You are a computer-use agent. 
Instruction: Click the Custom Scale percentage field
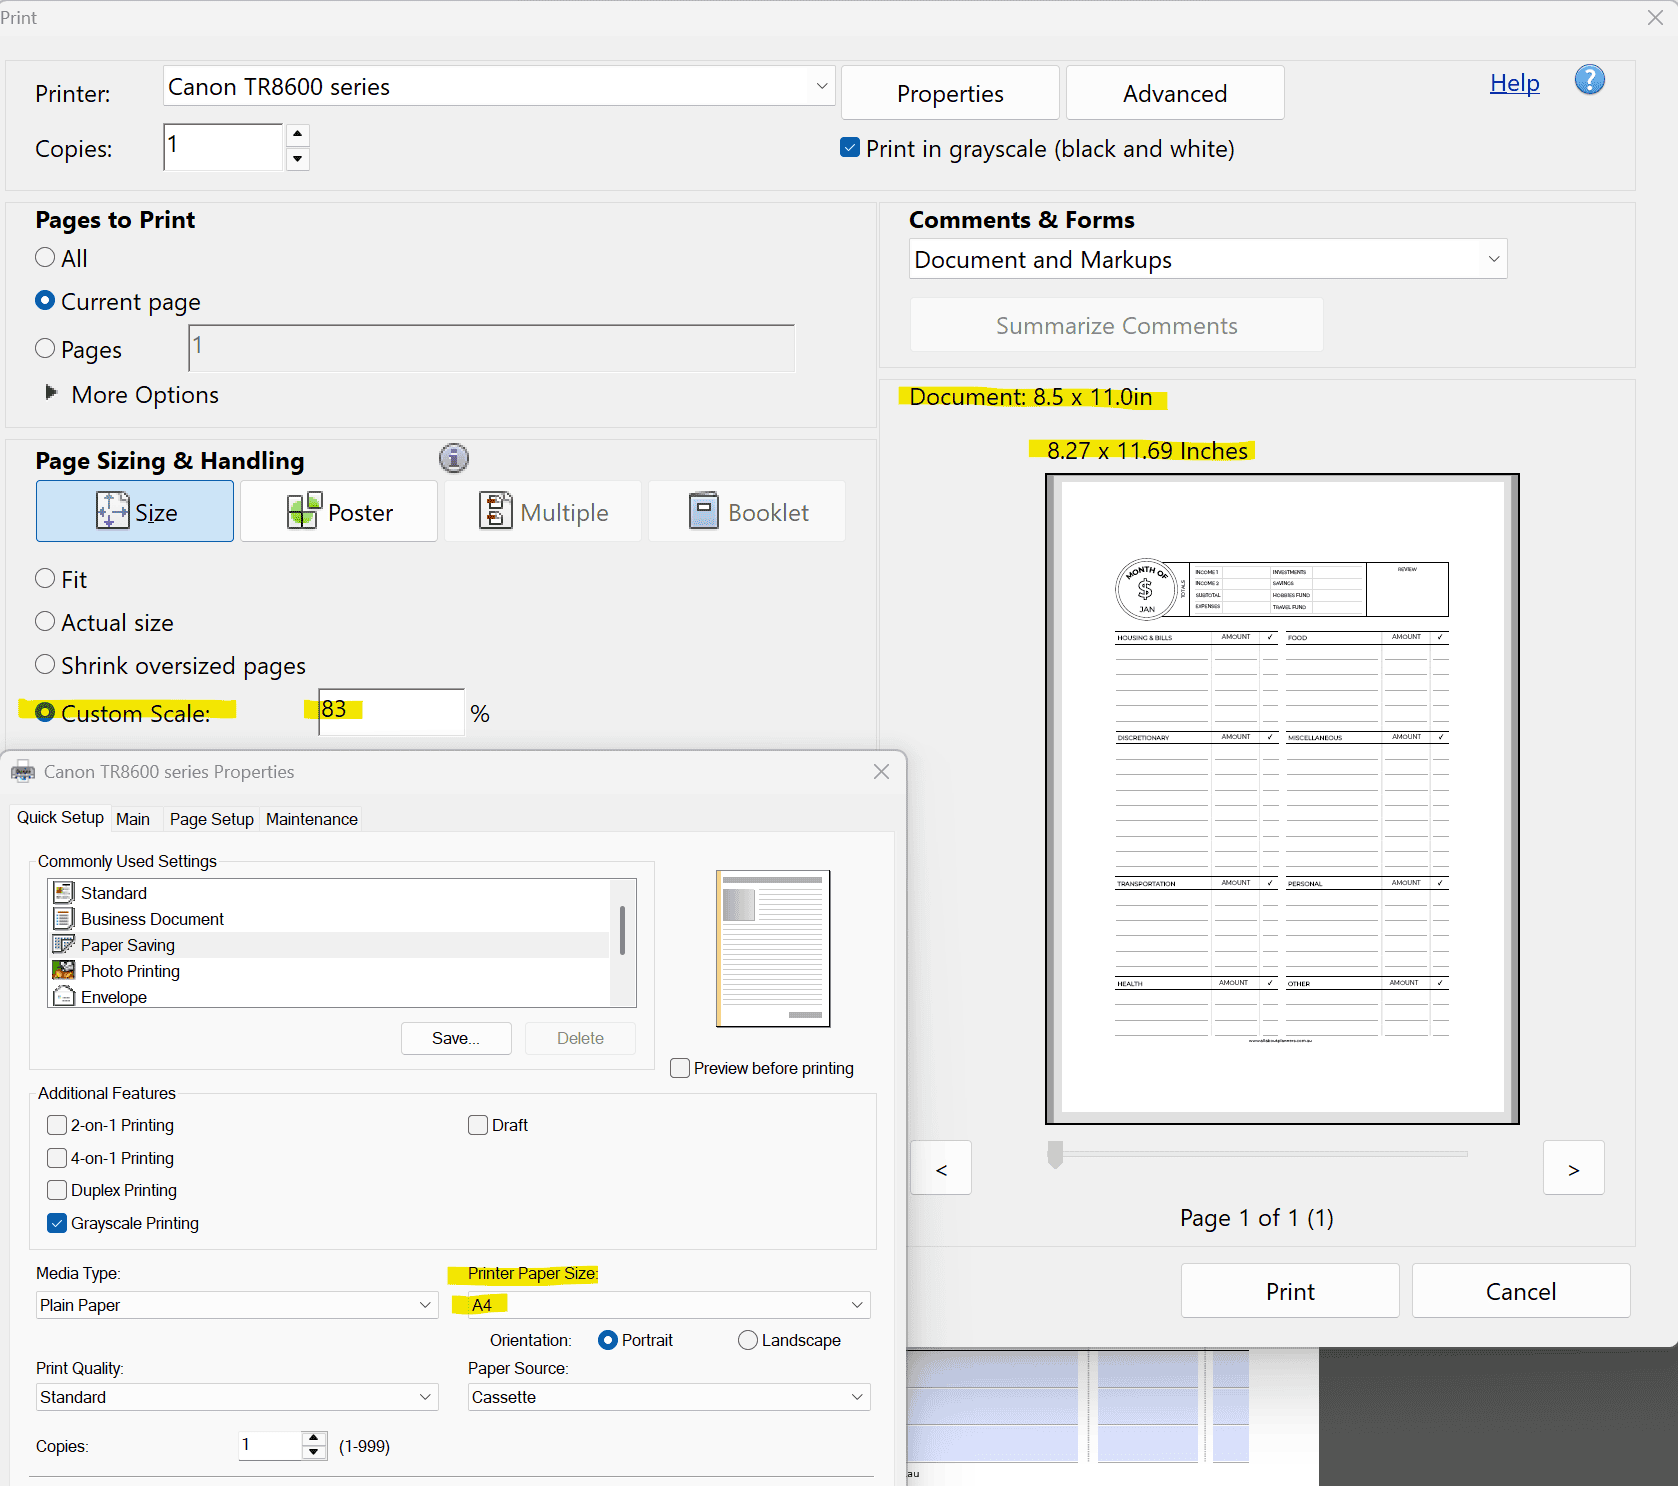(390, 712)
